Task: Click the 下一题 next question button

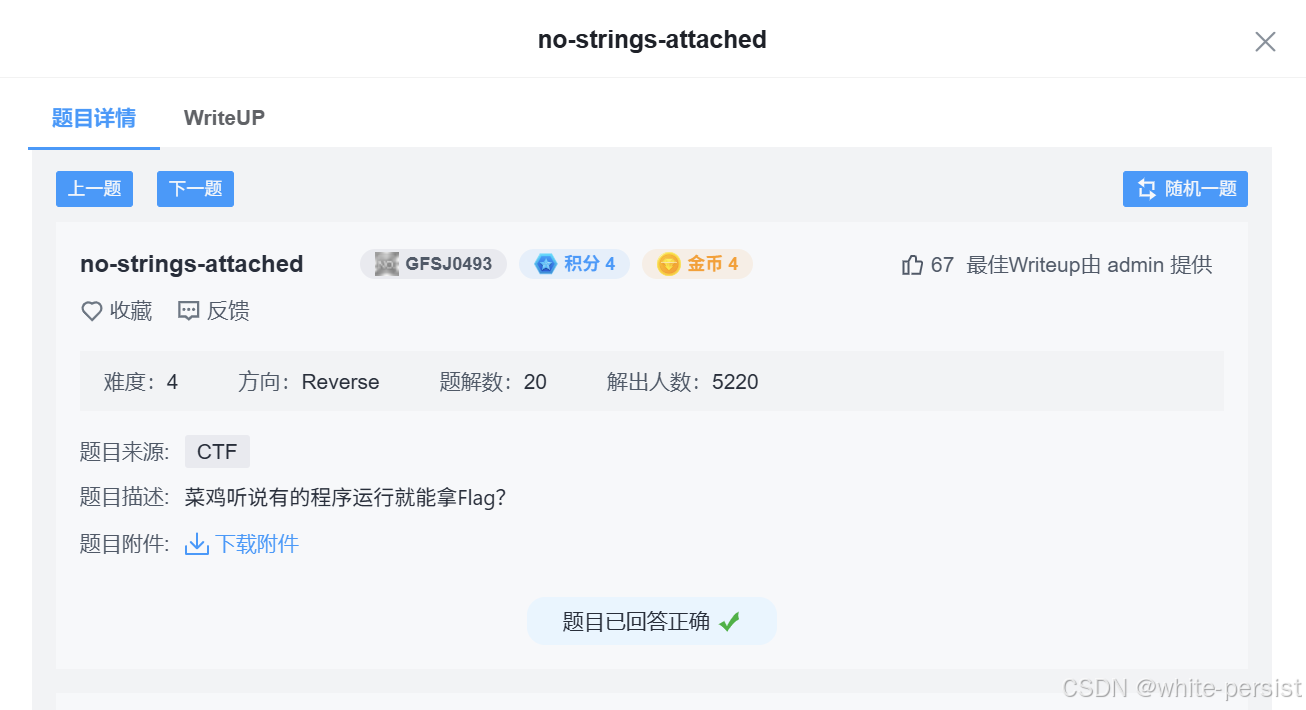Action: point(194,189)
